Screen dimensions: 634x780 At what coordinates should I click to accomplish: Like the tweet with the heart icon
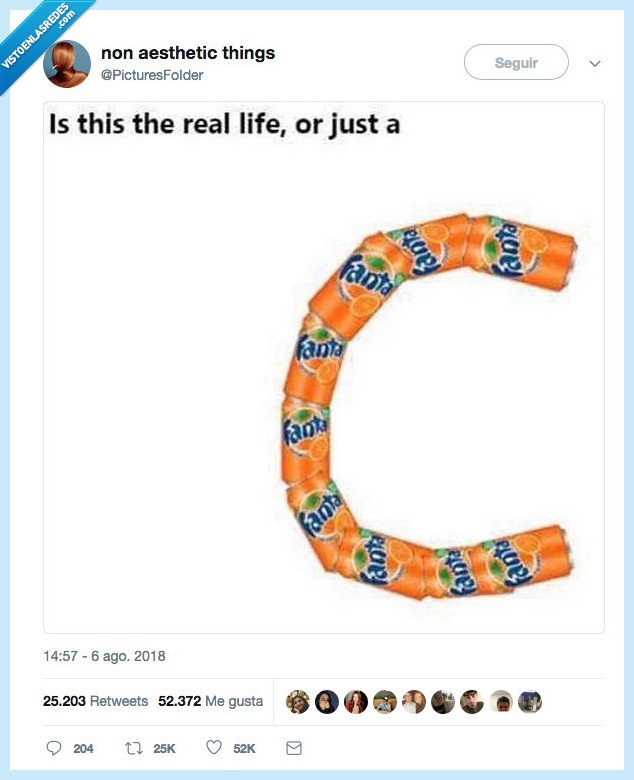click(x=213, y=748)
